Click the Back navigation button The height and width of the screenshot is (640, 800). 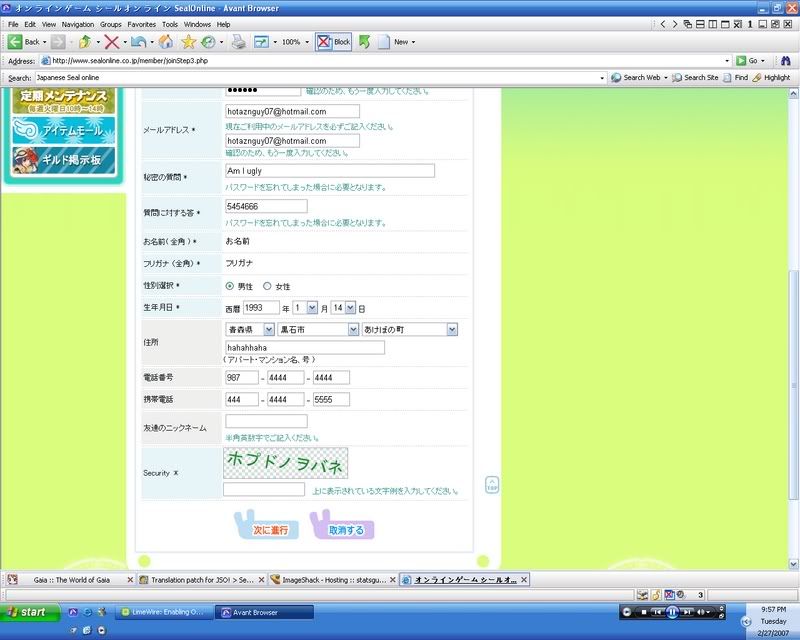coord(24,42)
